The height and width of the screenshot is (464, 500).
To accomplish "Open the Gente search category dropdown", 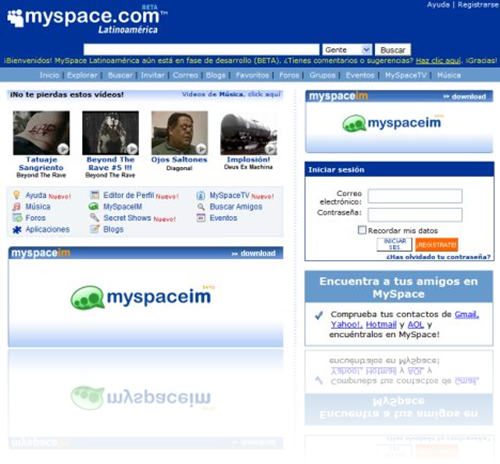I will point(347,50).
